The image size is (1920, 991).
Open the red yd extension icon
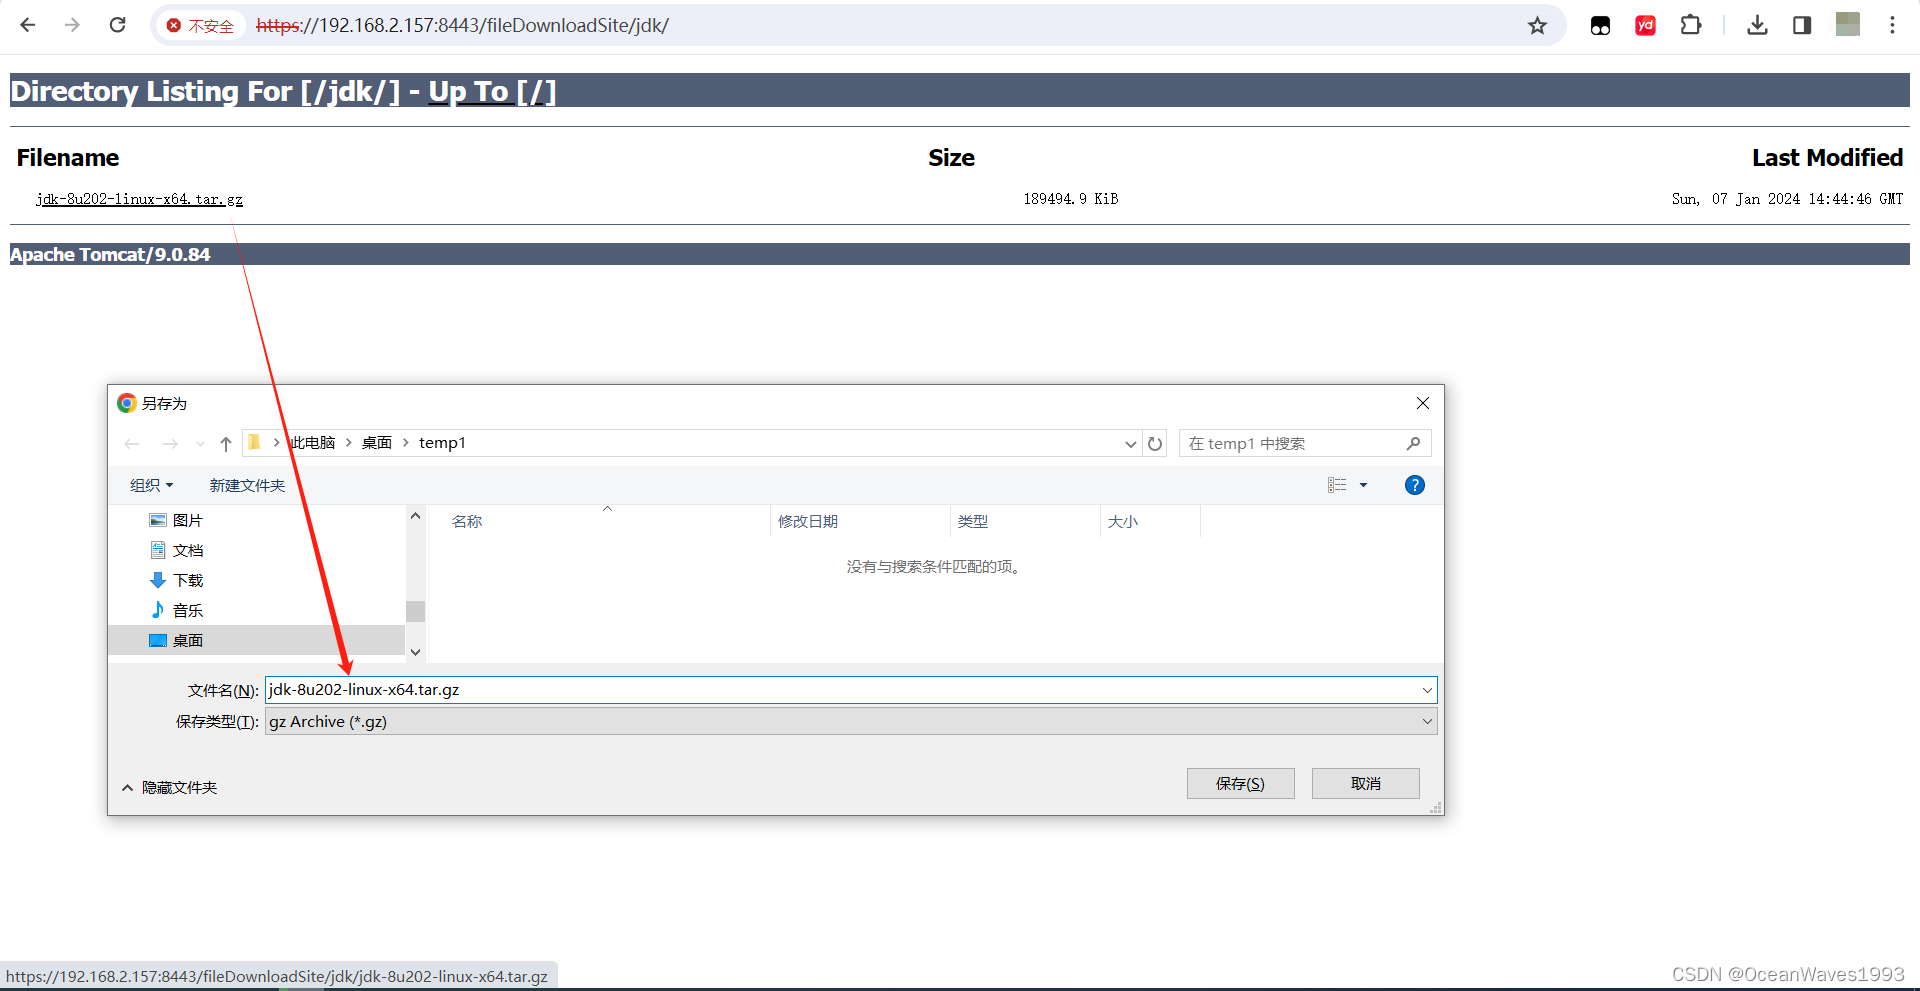pyautogui.click(x=1645, y=26)
